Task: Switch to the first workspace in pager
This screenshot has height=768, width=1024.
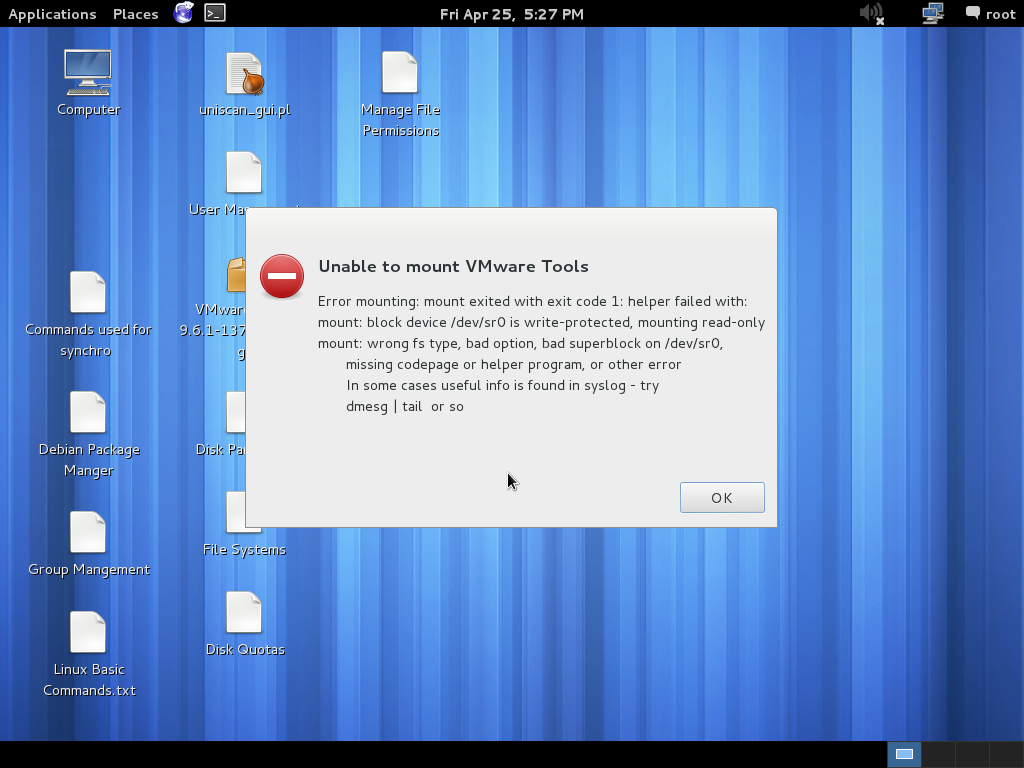Action: pos(904,754)
